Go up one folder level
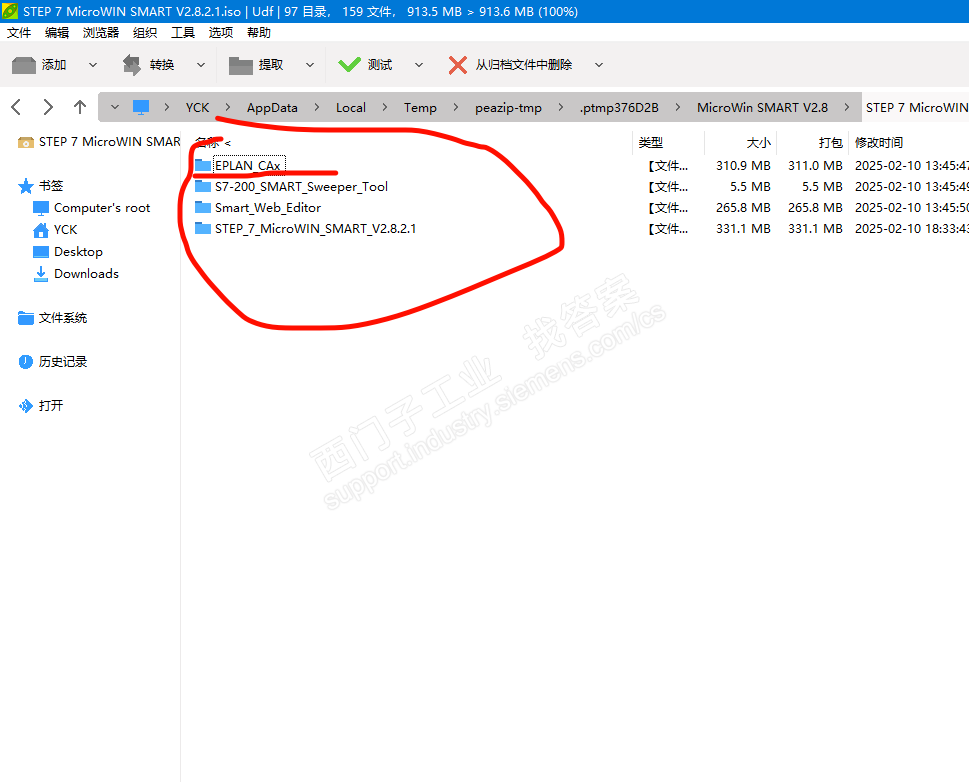The image size is (969, 782). point(80,107)
